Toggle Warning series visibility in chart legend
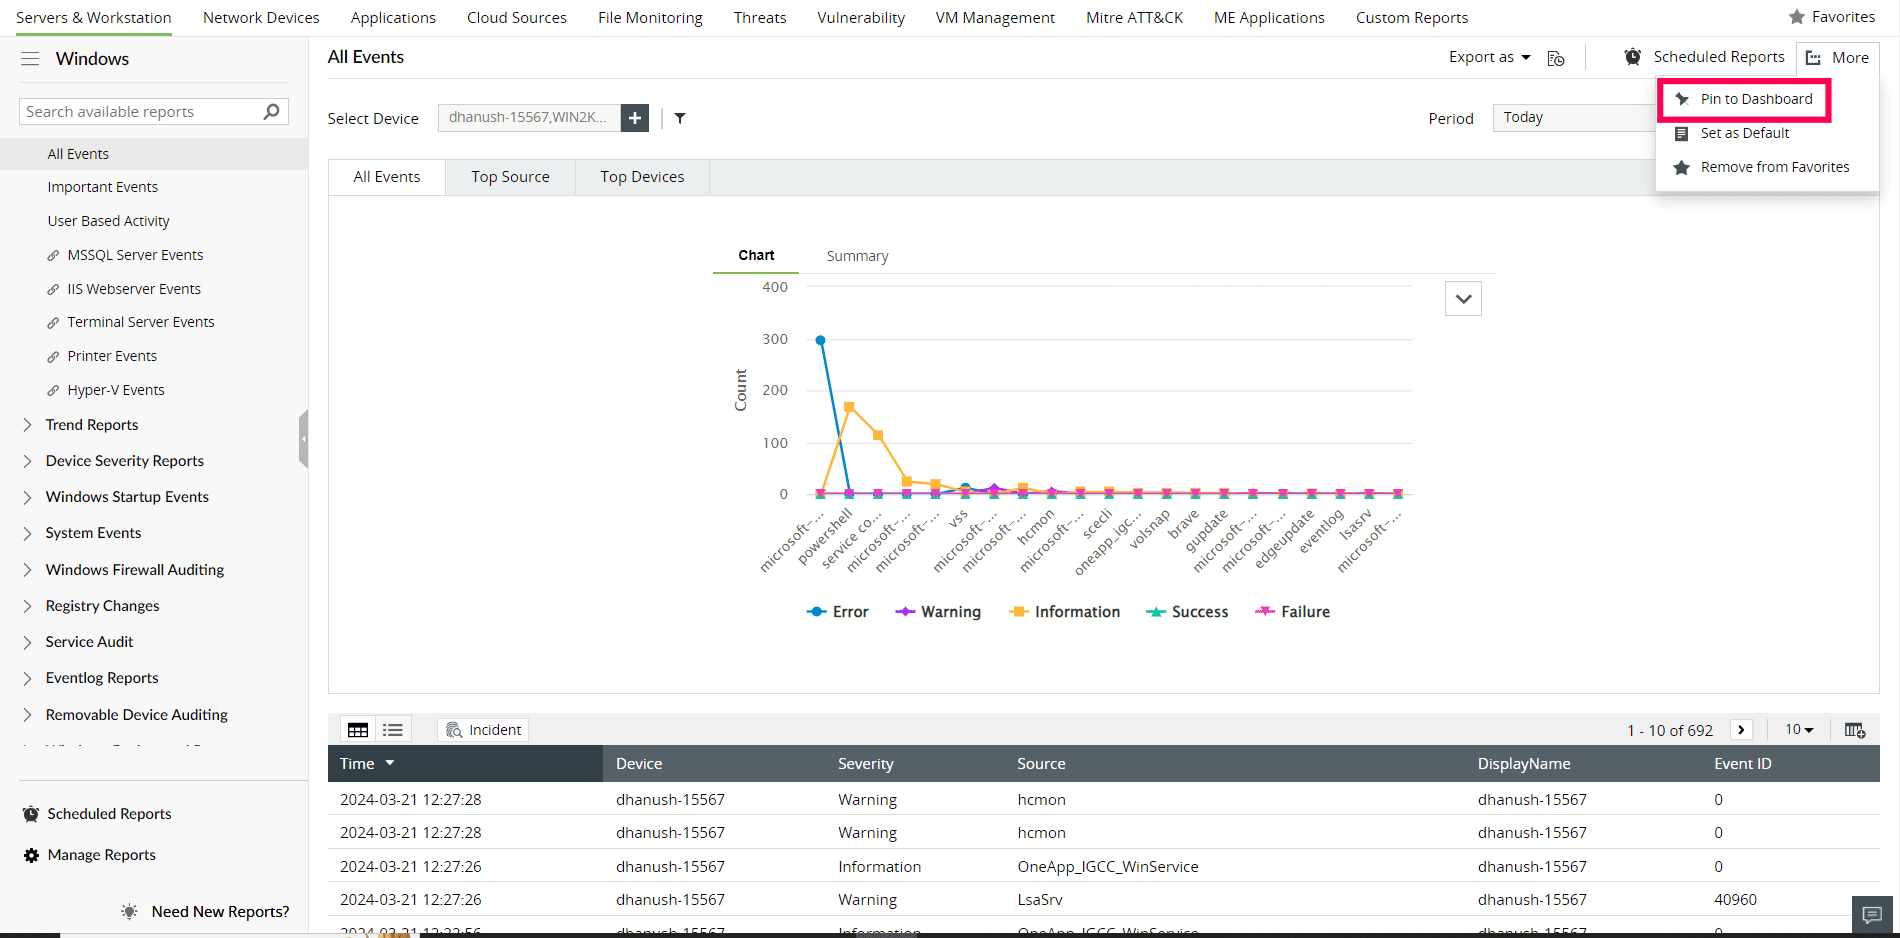The width and height of the screenshot is (1900, 938). [x=937, y=611]
